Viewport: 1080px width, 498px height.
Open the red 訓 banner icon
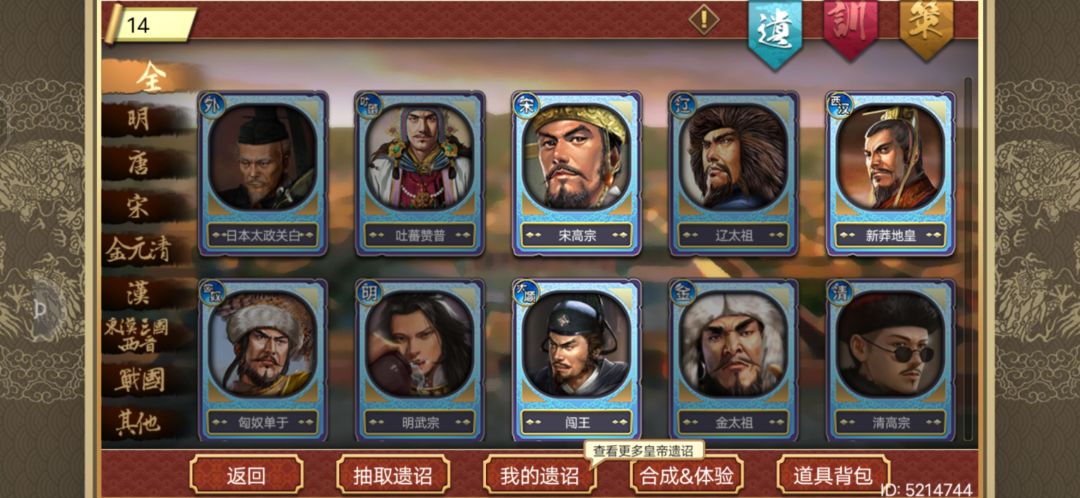851,29
